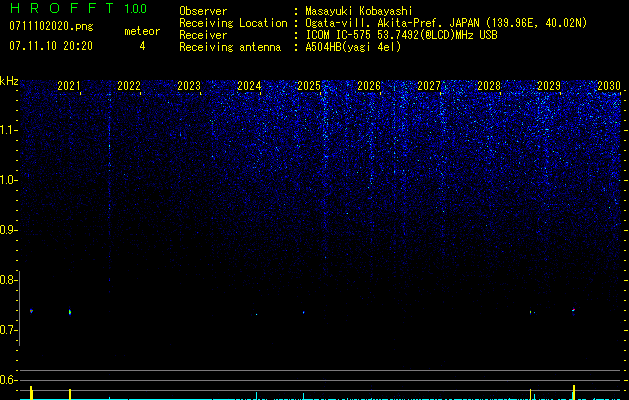Click the 2029 time marker
This screenshot has width=629, height=400.
pos(548,86)
